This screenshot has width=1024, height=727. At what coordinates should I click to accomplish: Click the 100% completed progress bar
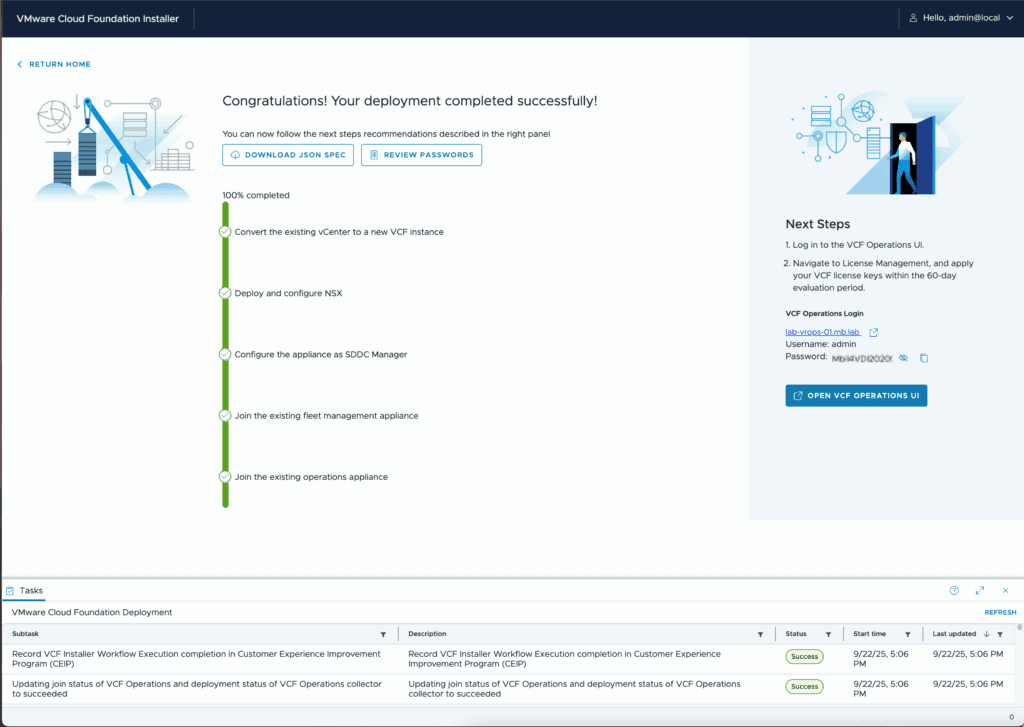225,355
